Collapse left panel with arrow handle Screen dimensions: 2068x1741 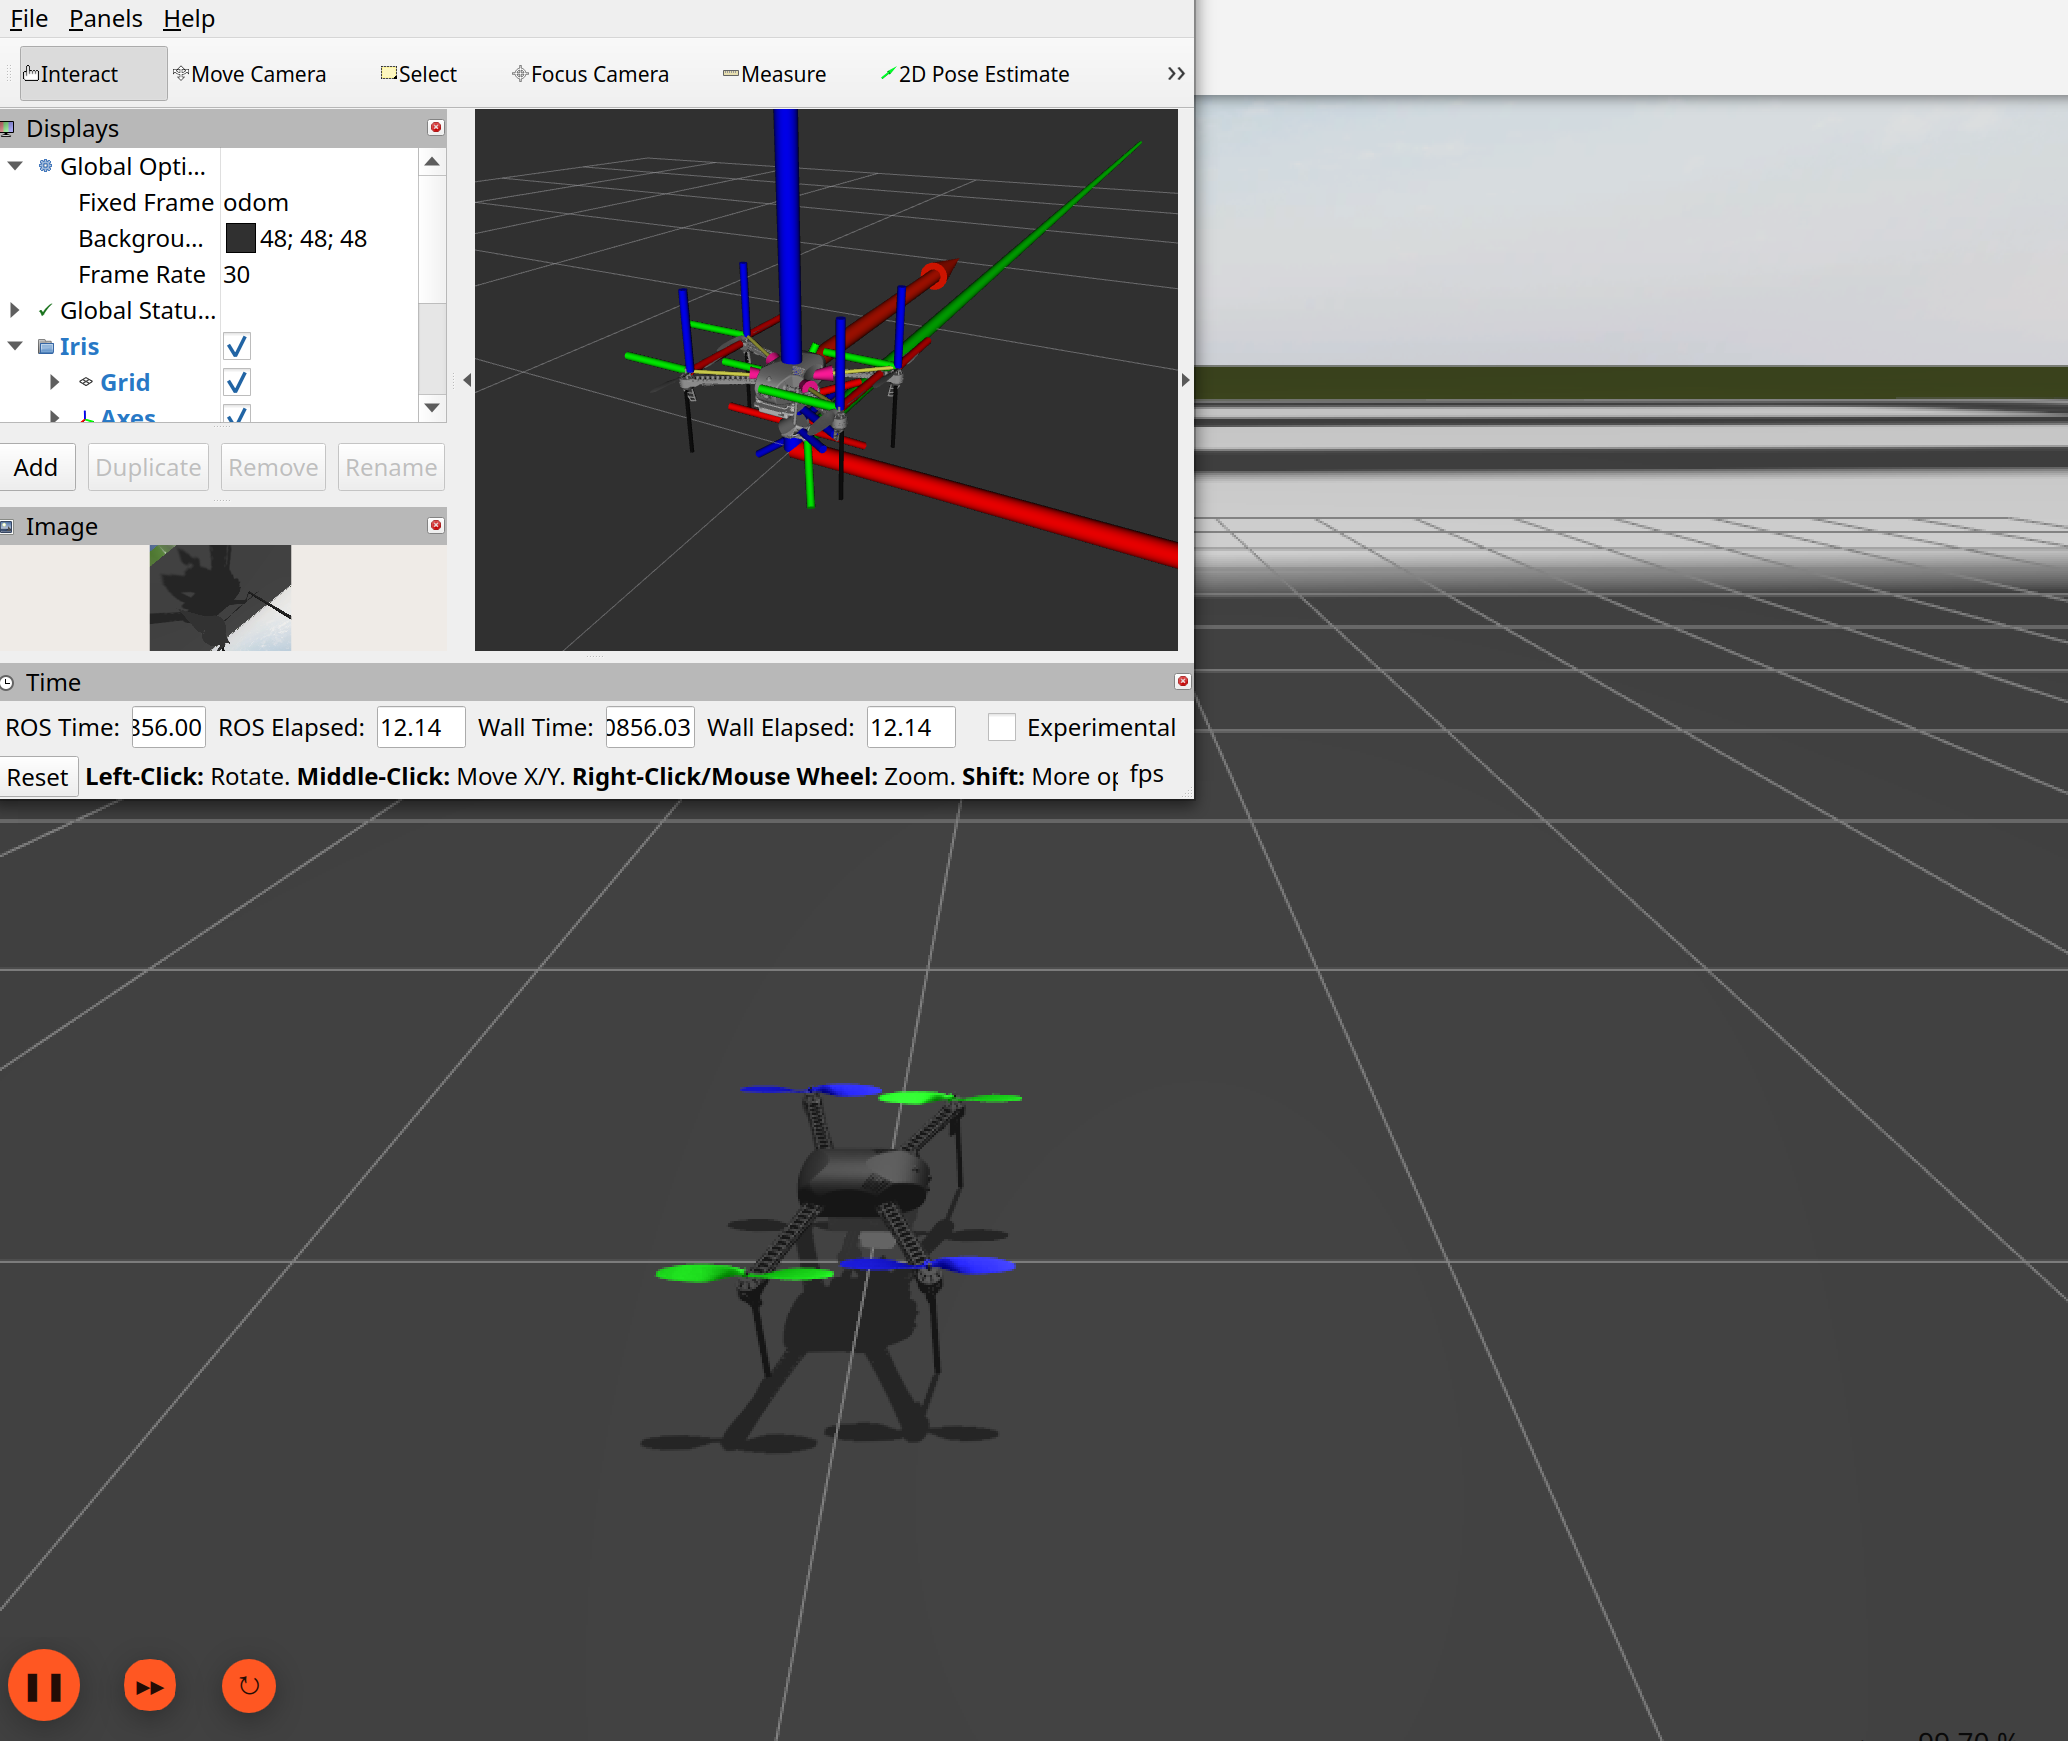467,380
